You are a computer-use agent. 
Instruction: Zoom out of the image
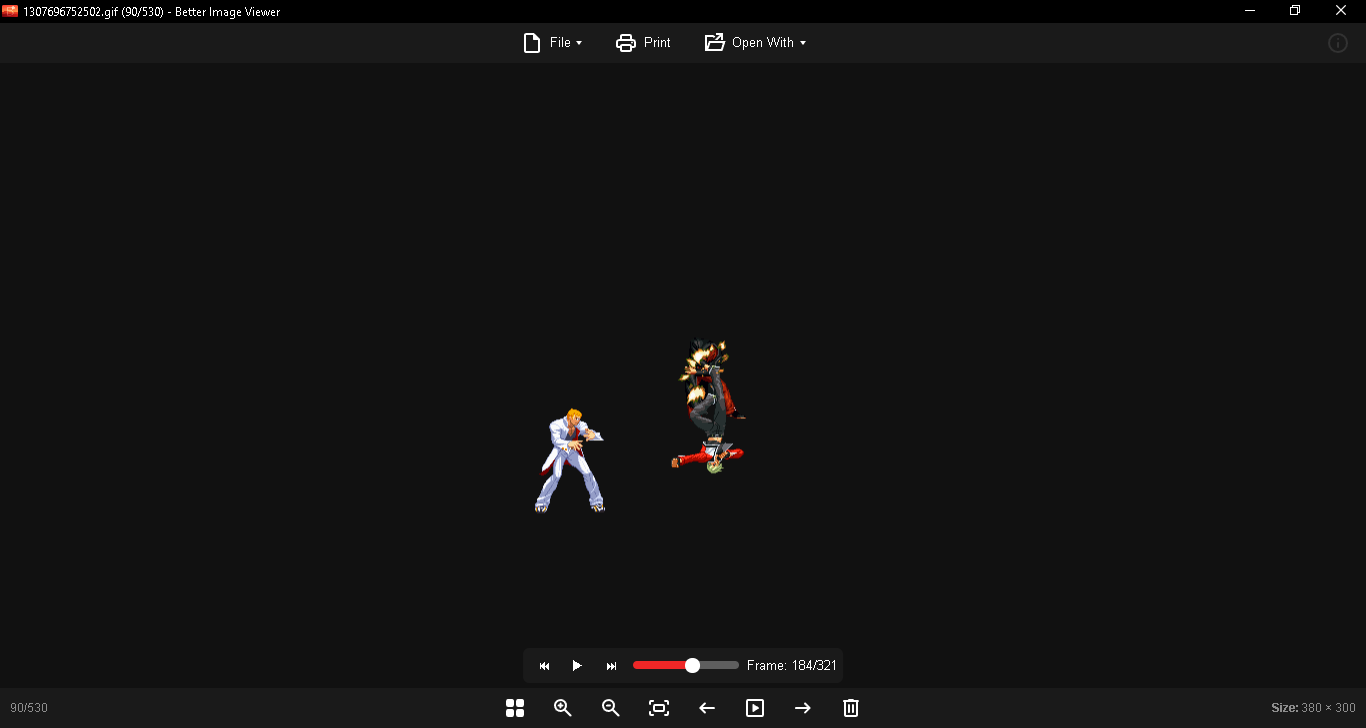point(611,708)
